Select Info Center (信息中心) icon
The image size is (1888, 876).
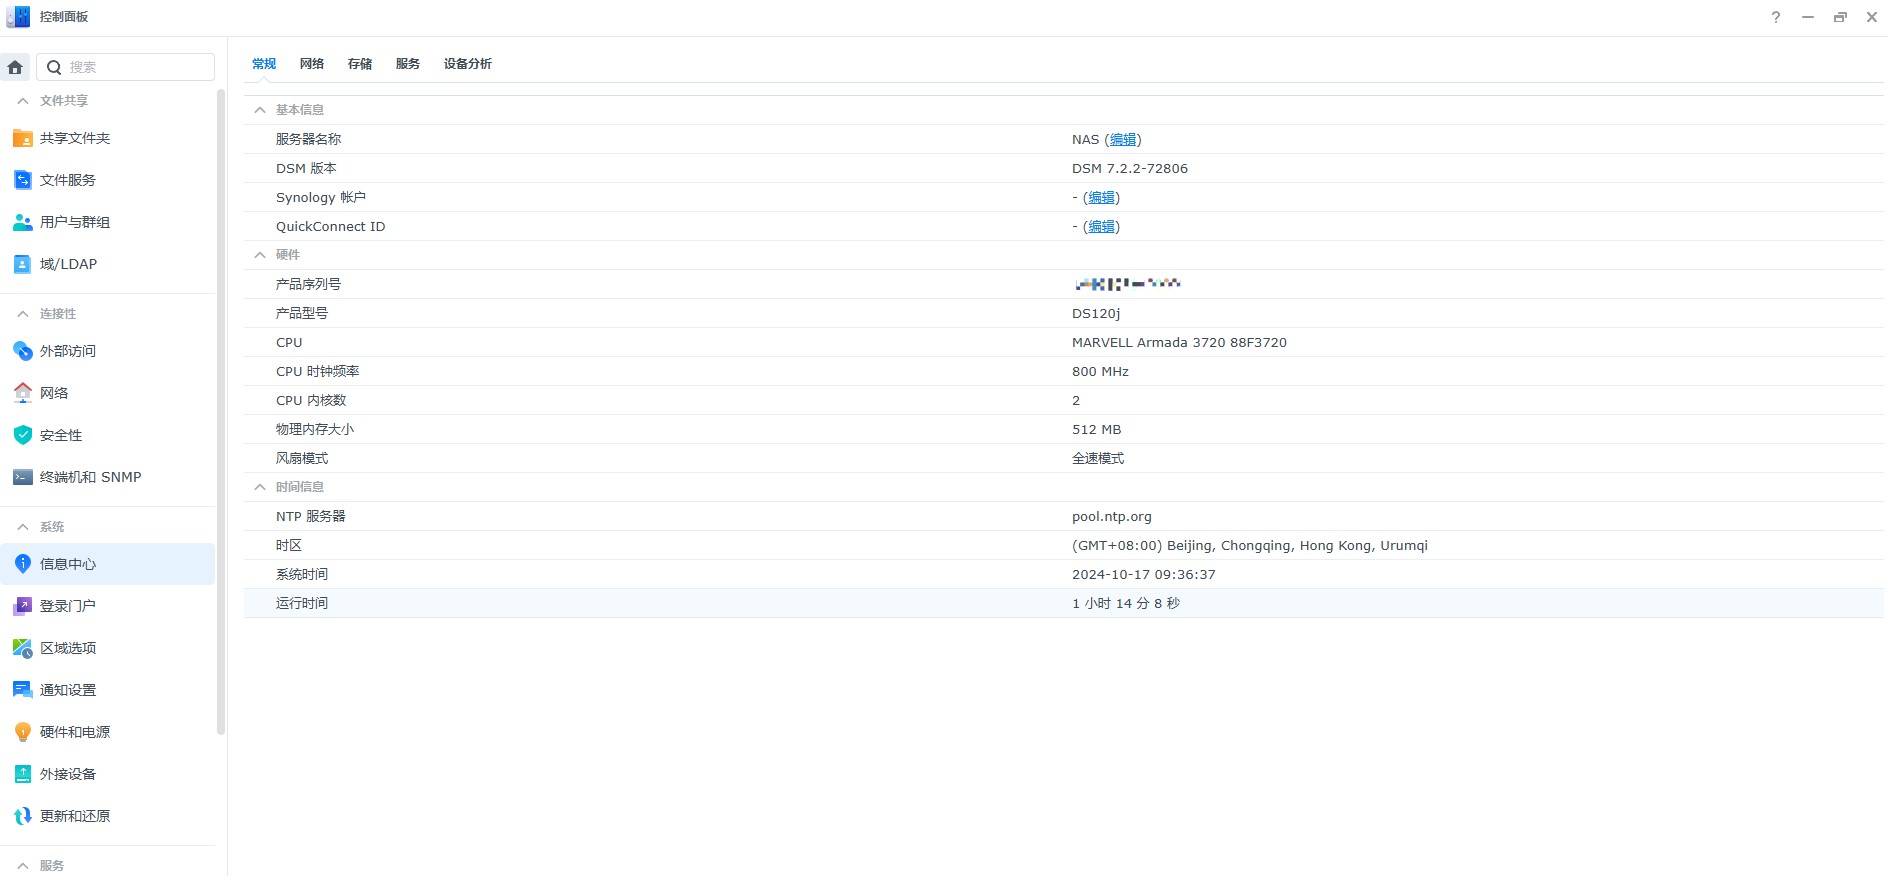click(x=23, y=564)
